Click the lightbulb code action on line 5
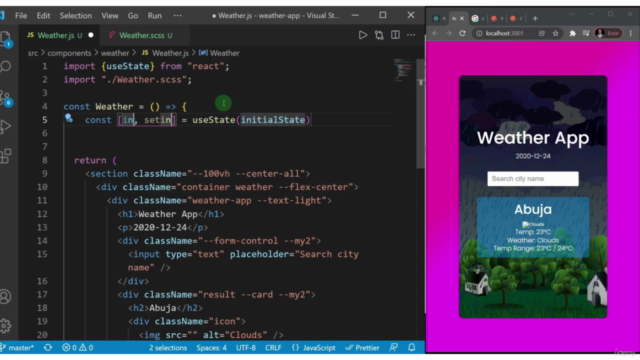 [x=69, y=118]
